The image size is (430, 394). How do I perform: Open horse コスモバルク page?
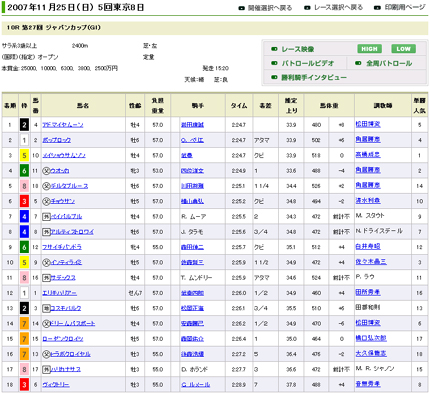(x=66, y=308)
